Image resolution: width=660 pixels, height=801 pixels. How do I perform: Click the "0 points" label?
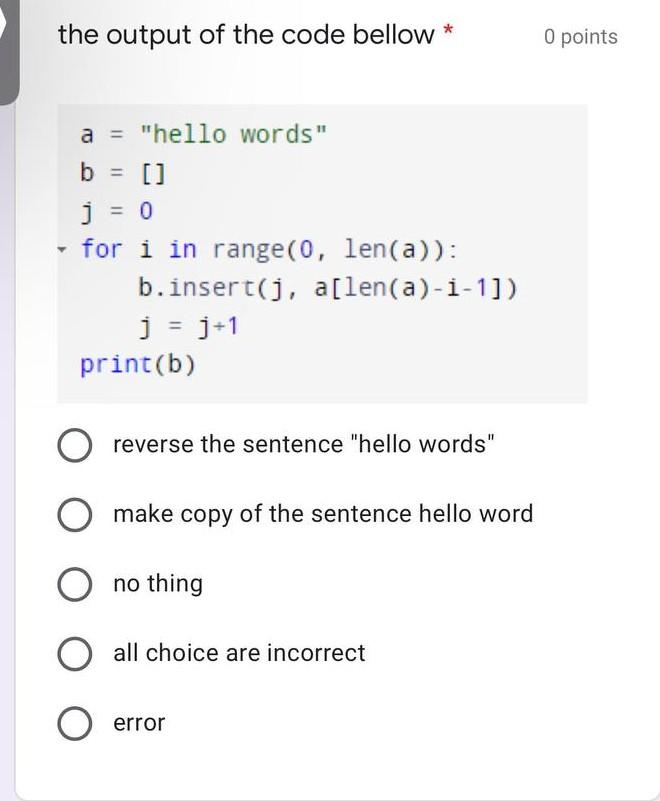tap(583, 36)
